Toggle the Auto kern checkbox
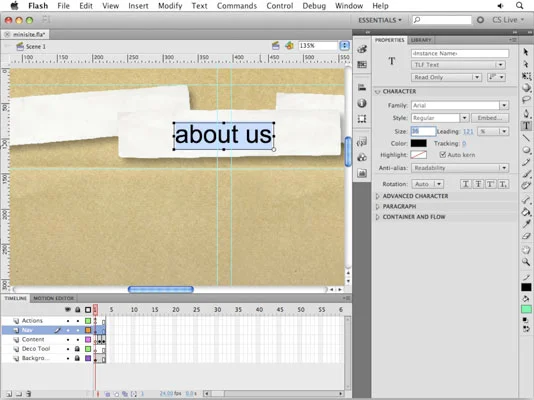534x400 pixels. point(443,155)
